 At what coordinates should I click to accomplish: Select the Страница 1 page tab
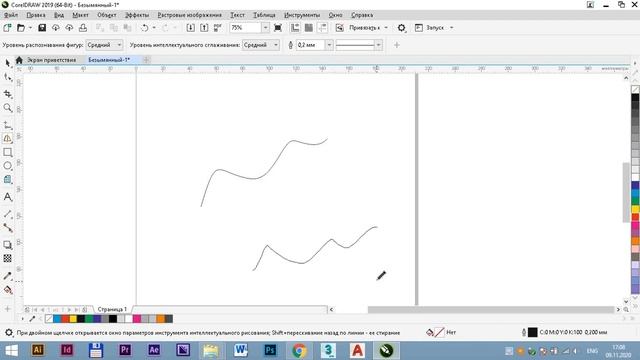(112, 309)
